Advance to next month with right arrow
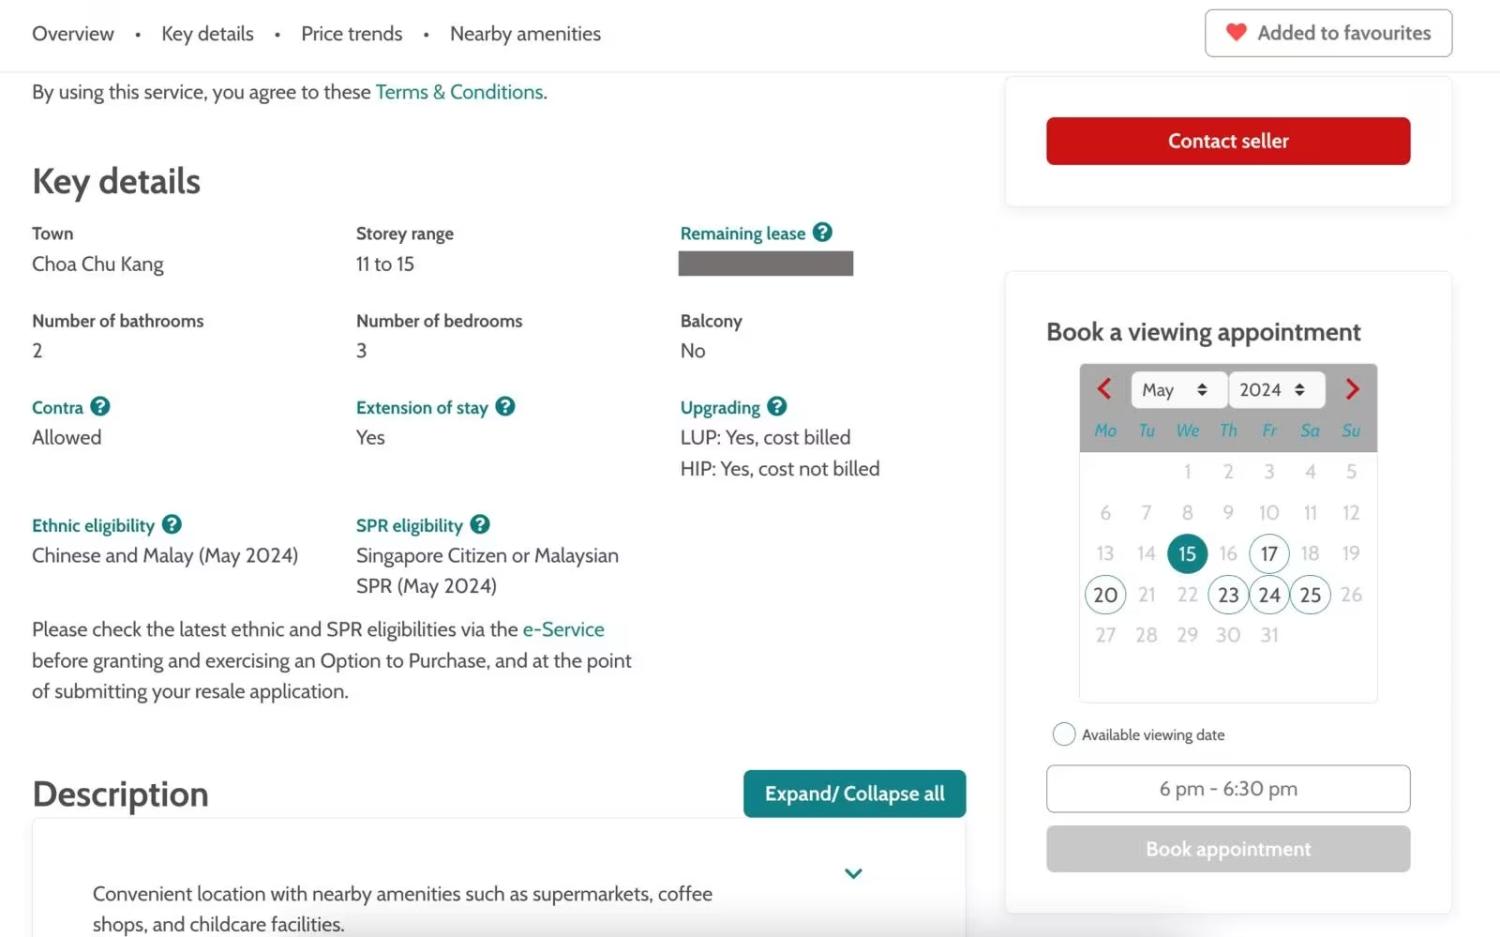This screenshot has height=937, width=1500. pos(1352,389)
